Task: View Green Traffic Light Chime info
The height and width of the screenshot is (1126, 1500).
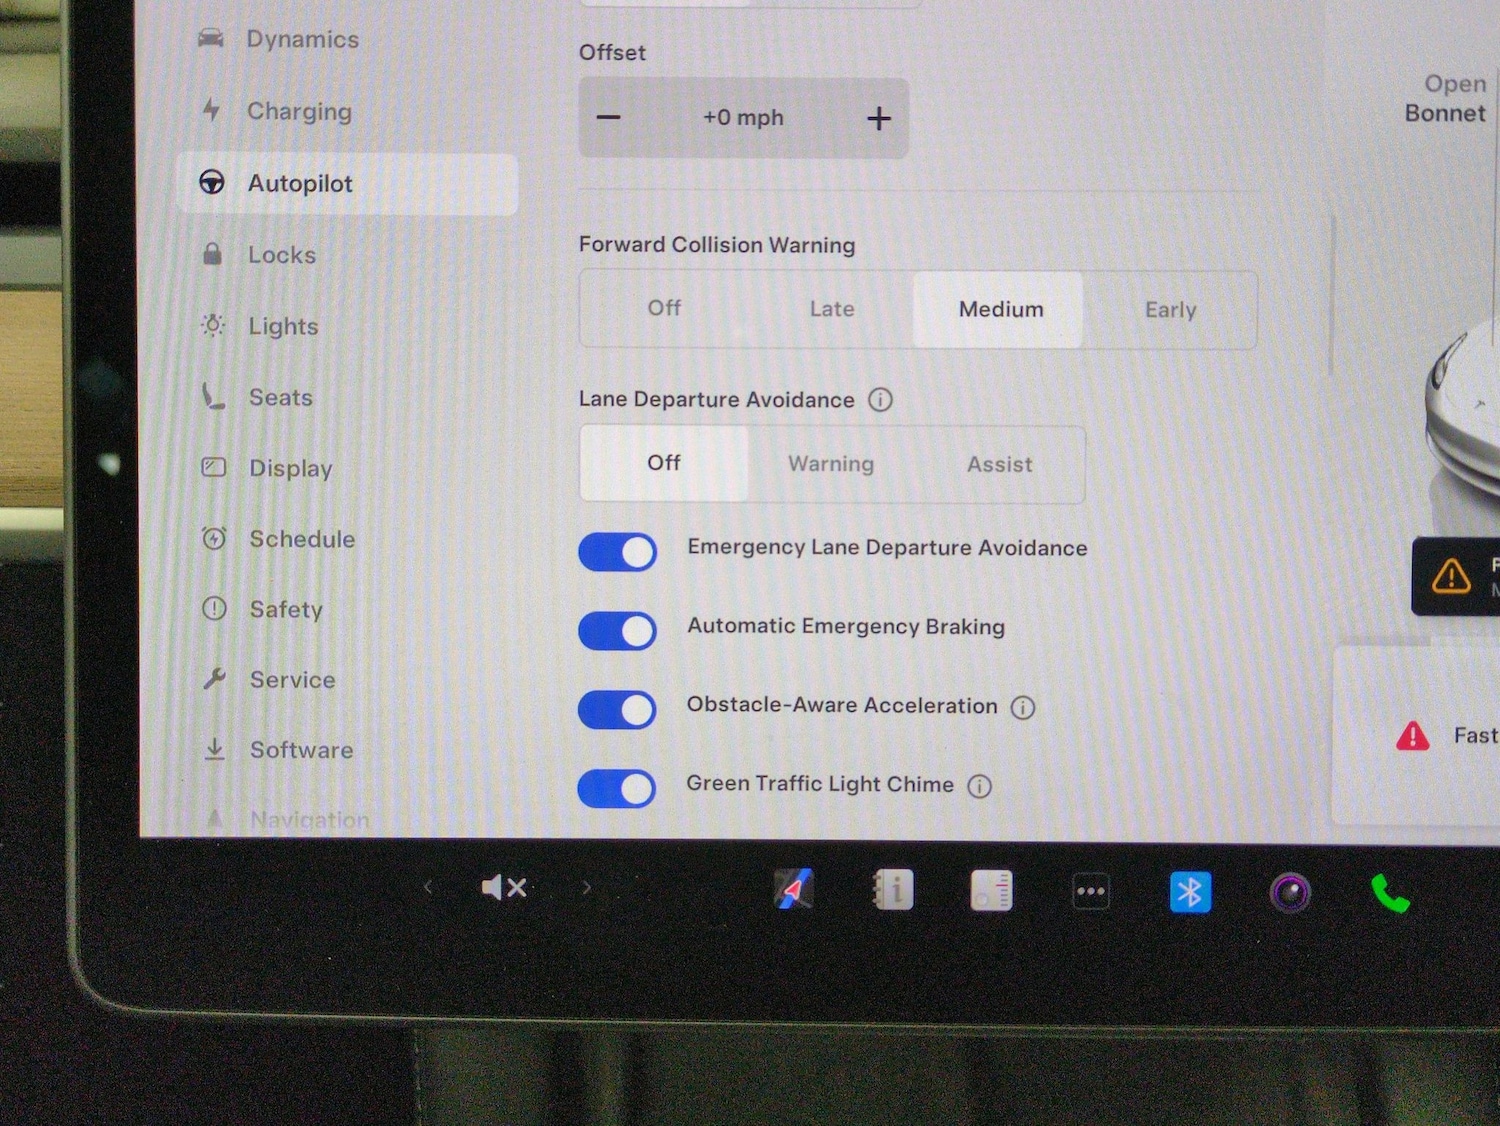Action: tap(980, 787)
